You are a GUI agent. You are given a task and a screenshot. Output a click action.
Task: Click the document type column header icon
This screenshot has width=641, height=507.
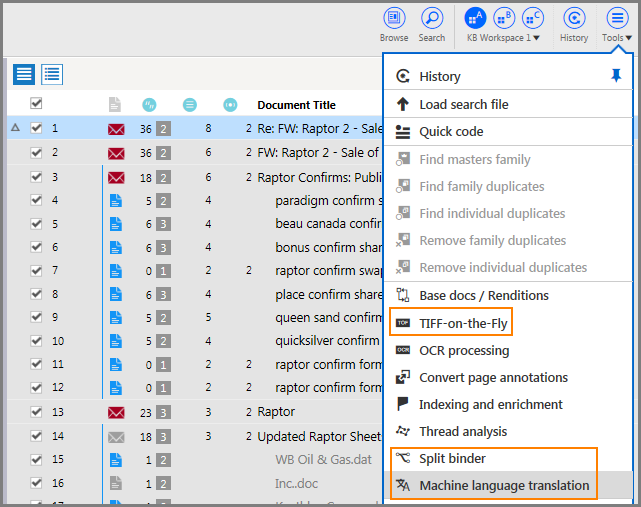[115, 105]
